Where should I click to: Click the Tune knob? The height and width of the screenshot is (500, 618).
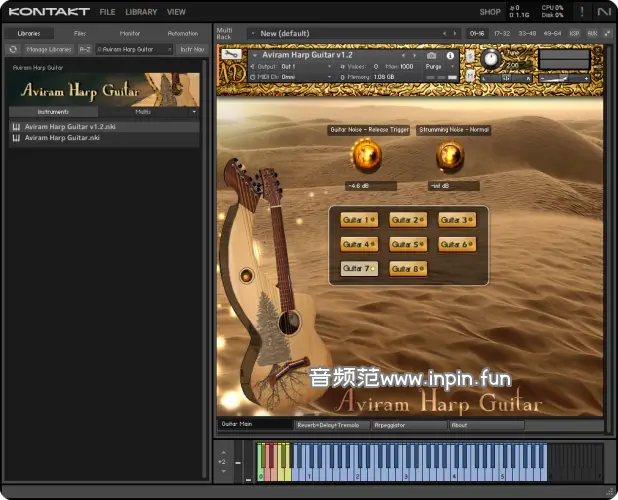490,58
